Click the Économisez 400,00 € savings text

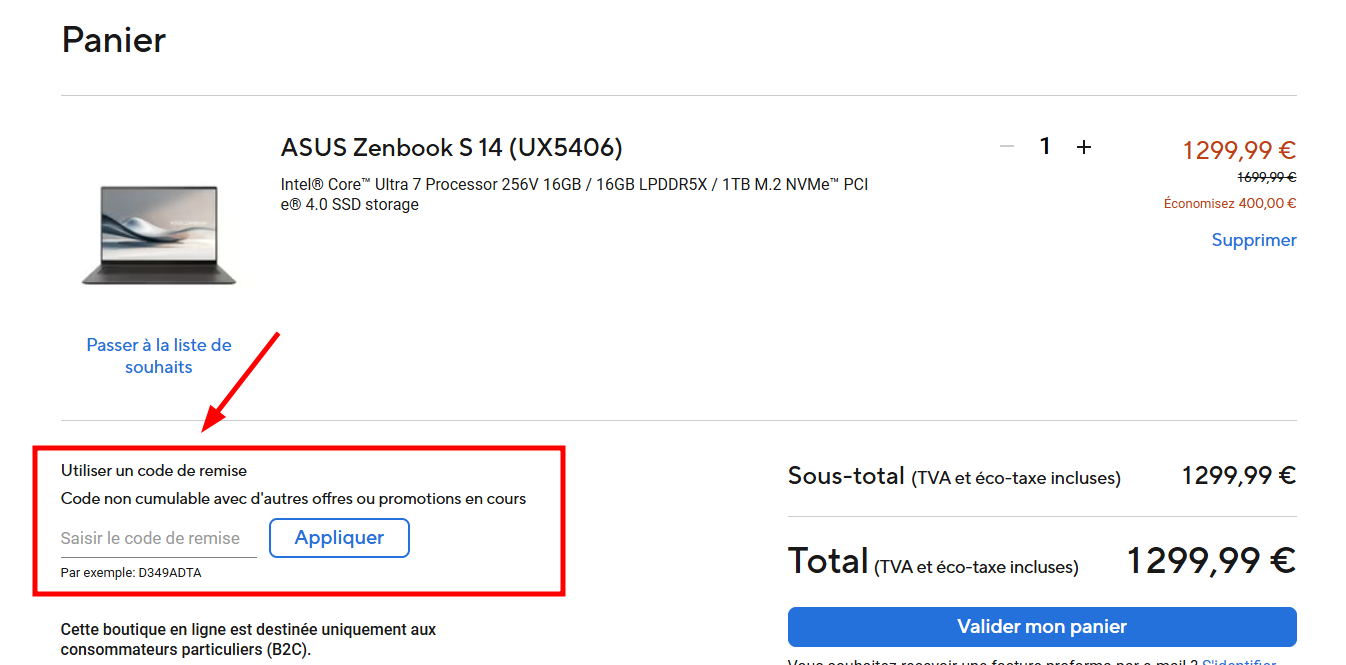point(1229,204)
